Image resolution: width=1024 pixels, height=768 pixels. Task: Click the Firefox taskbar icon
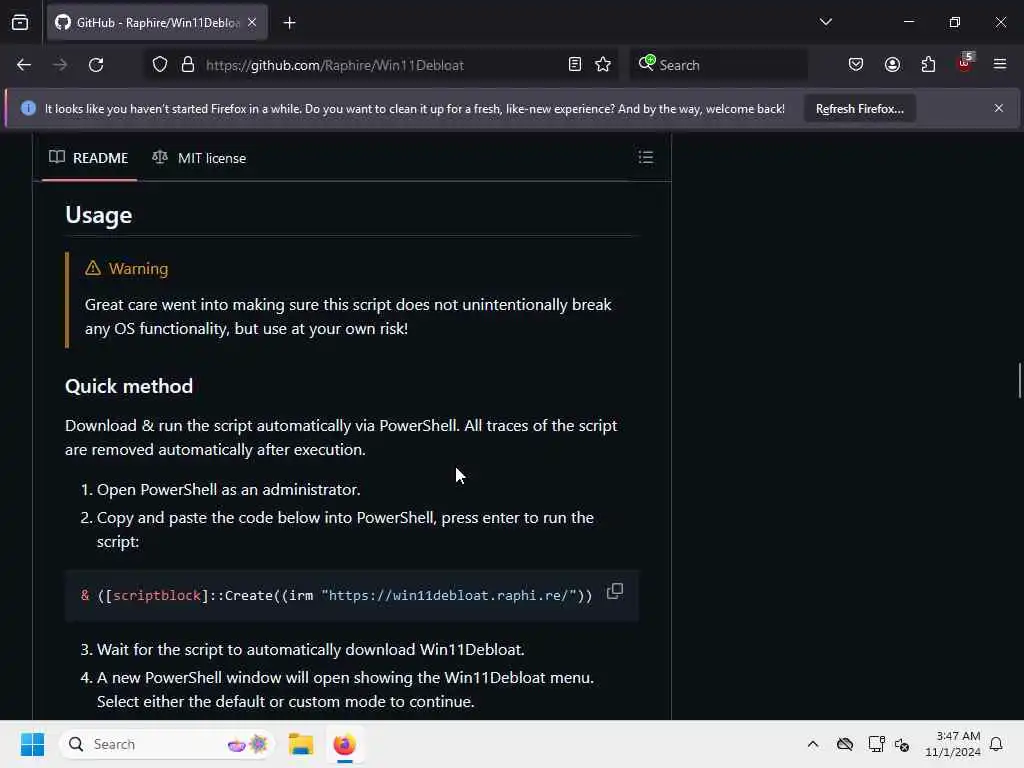pos(344,744)
